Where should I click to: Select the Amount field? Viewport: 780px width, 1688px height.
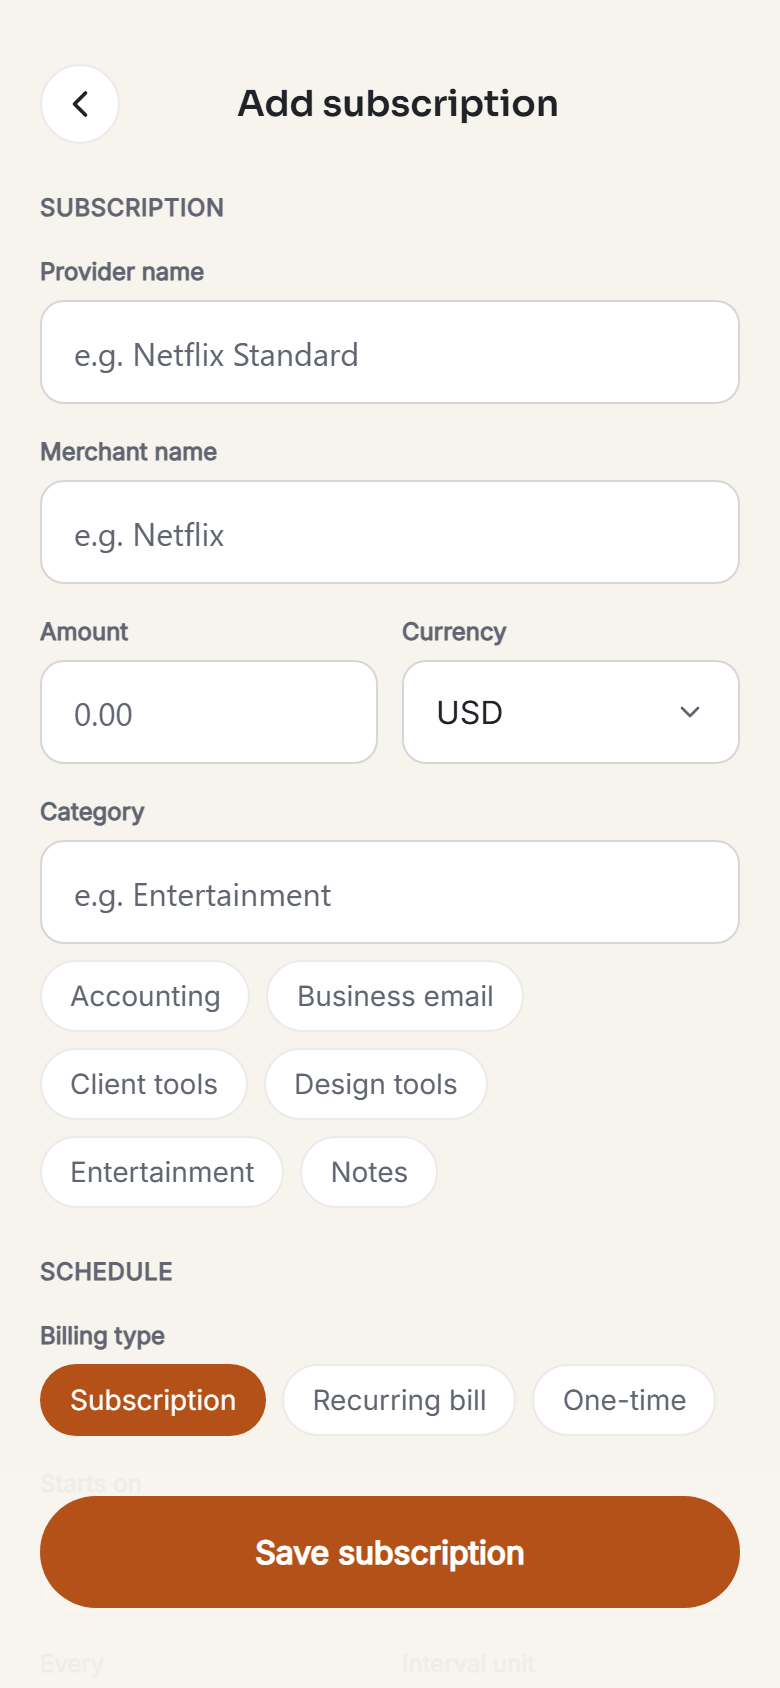pos(209,712)
